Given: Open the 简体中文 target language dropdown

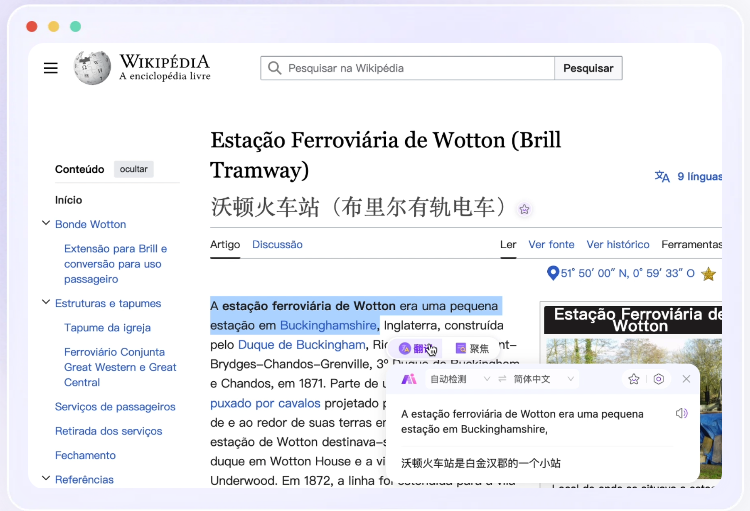Looking at the screenshot, I should pyautogui.click(x=543, y=379).
